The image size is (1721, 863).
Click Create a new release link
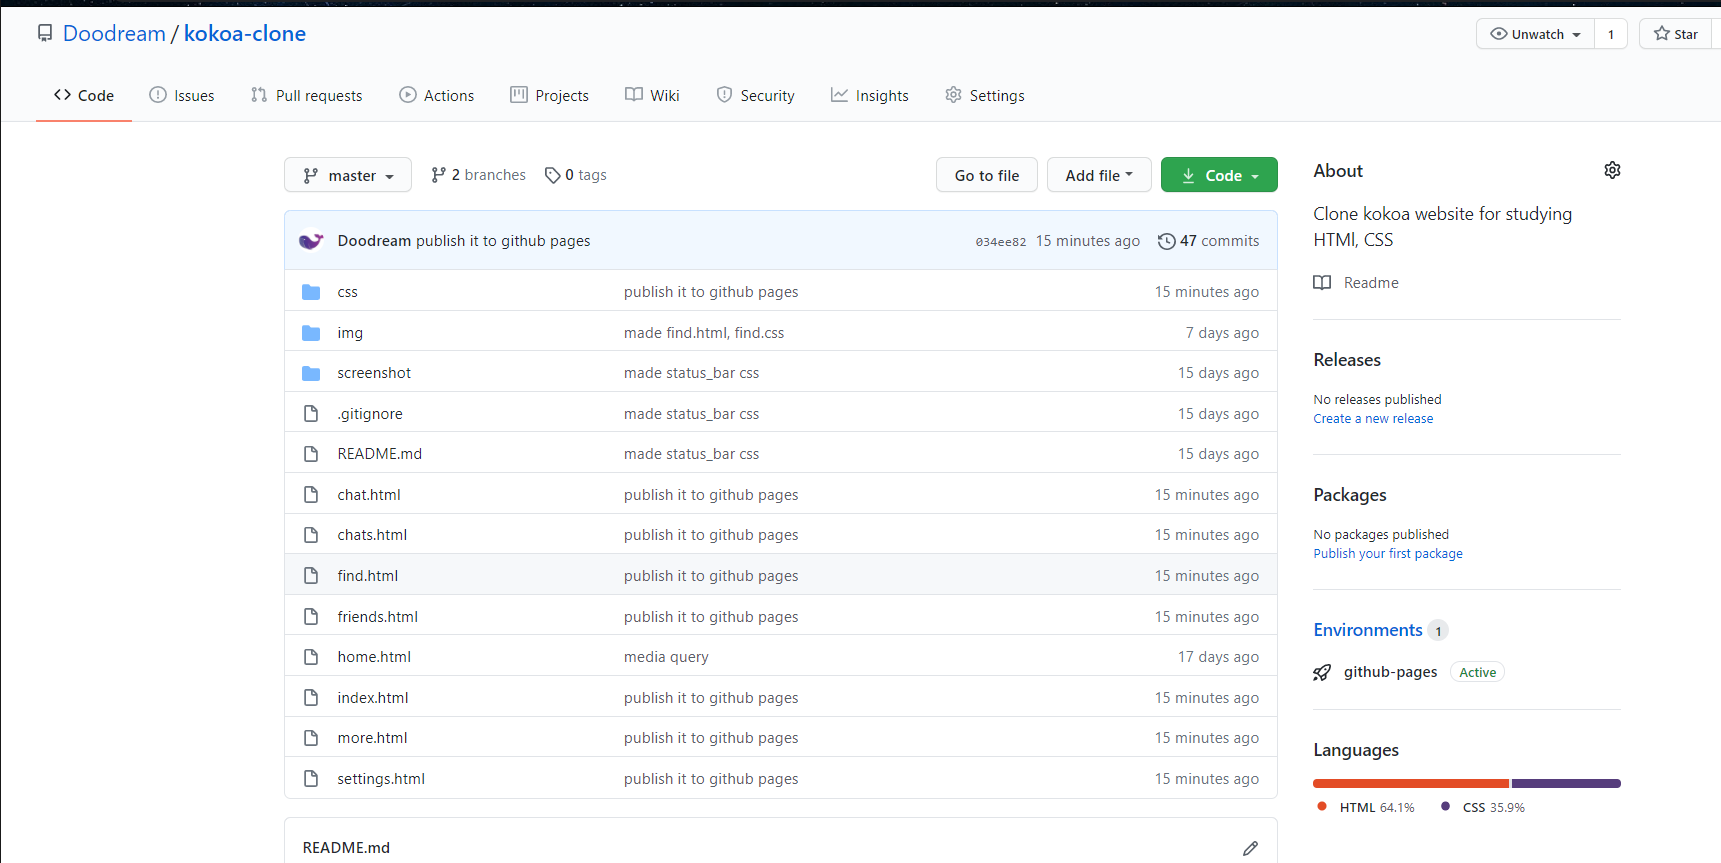1373,419
